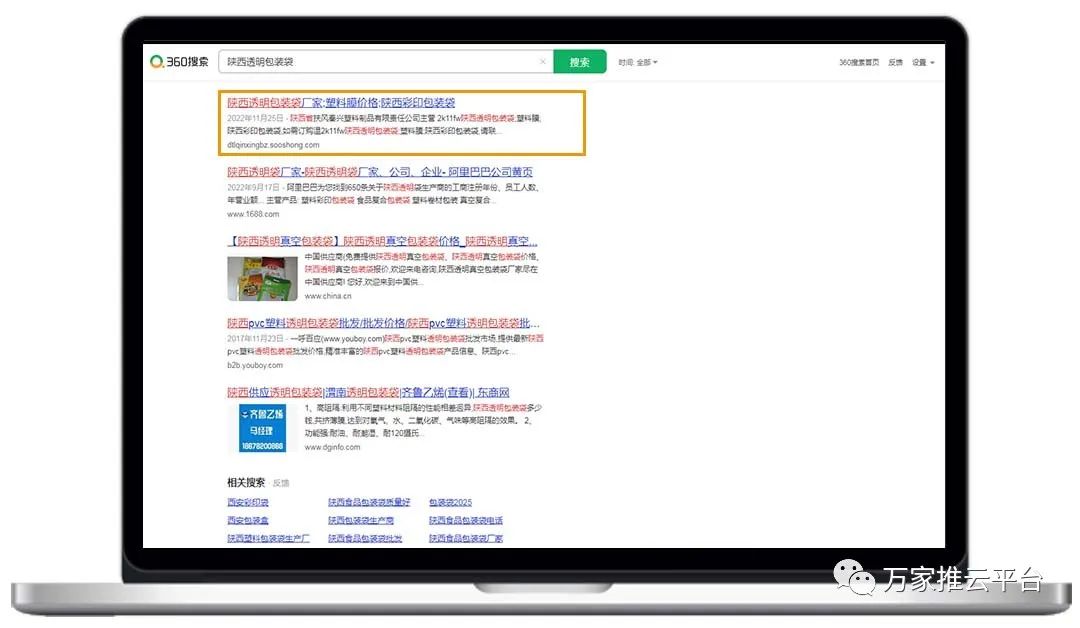Select related search 陕西食品包装袋电话

[x=465, y=520]
